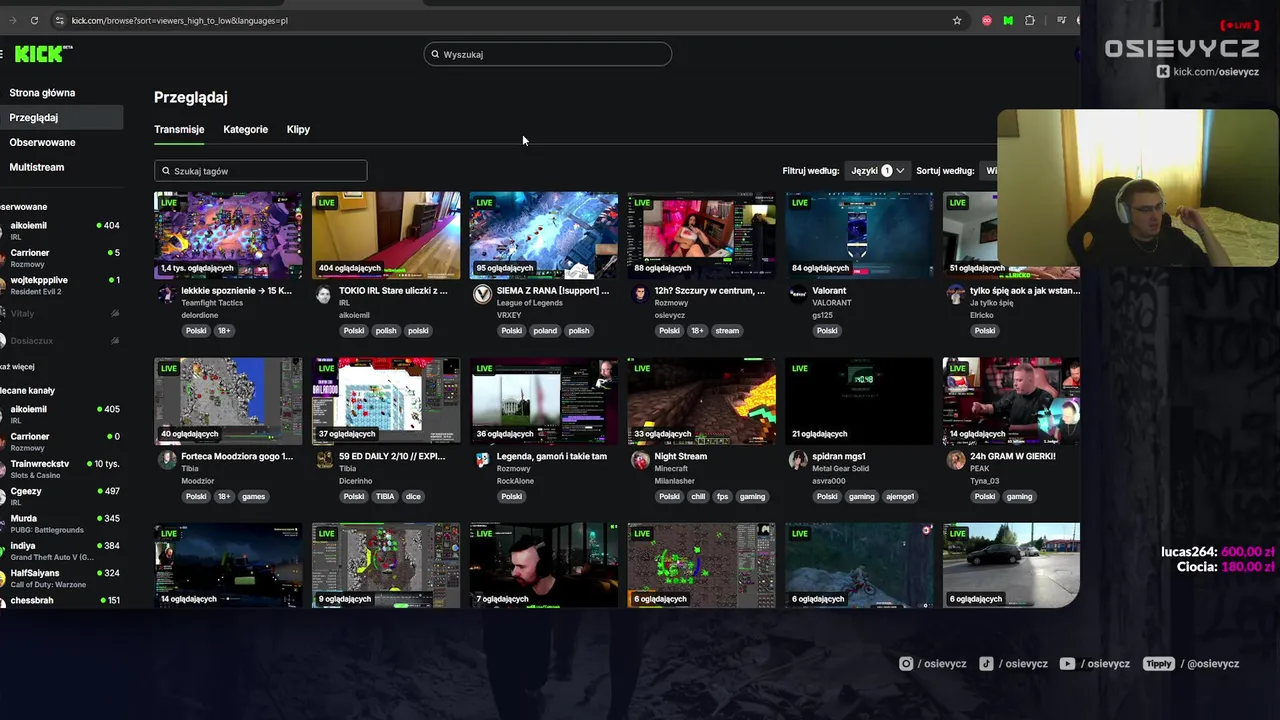Click the stream tag on osievycz card

(x=727, y=331)
